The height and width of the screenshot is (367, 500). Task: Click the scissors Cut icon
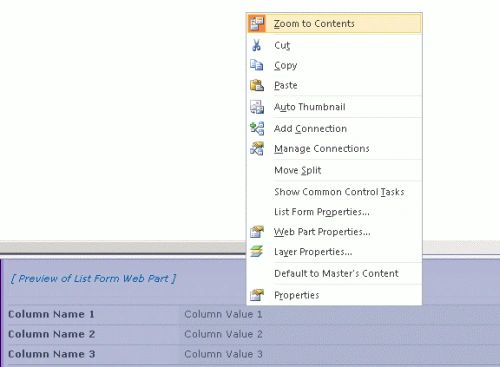coord(256,45)
